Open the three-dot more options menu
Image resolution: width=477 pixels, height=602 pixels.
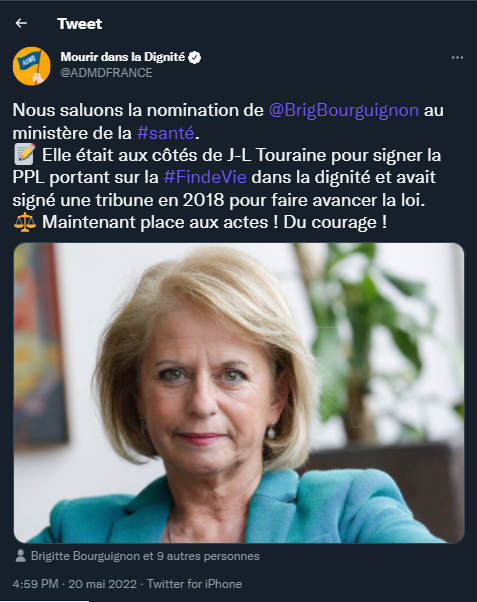pyautogui.click(x=457, y=58)
